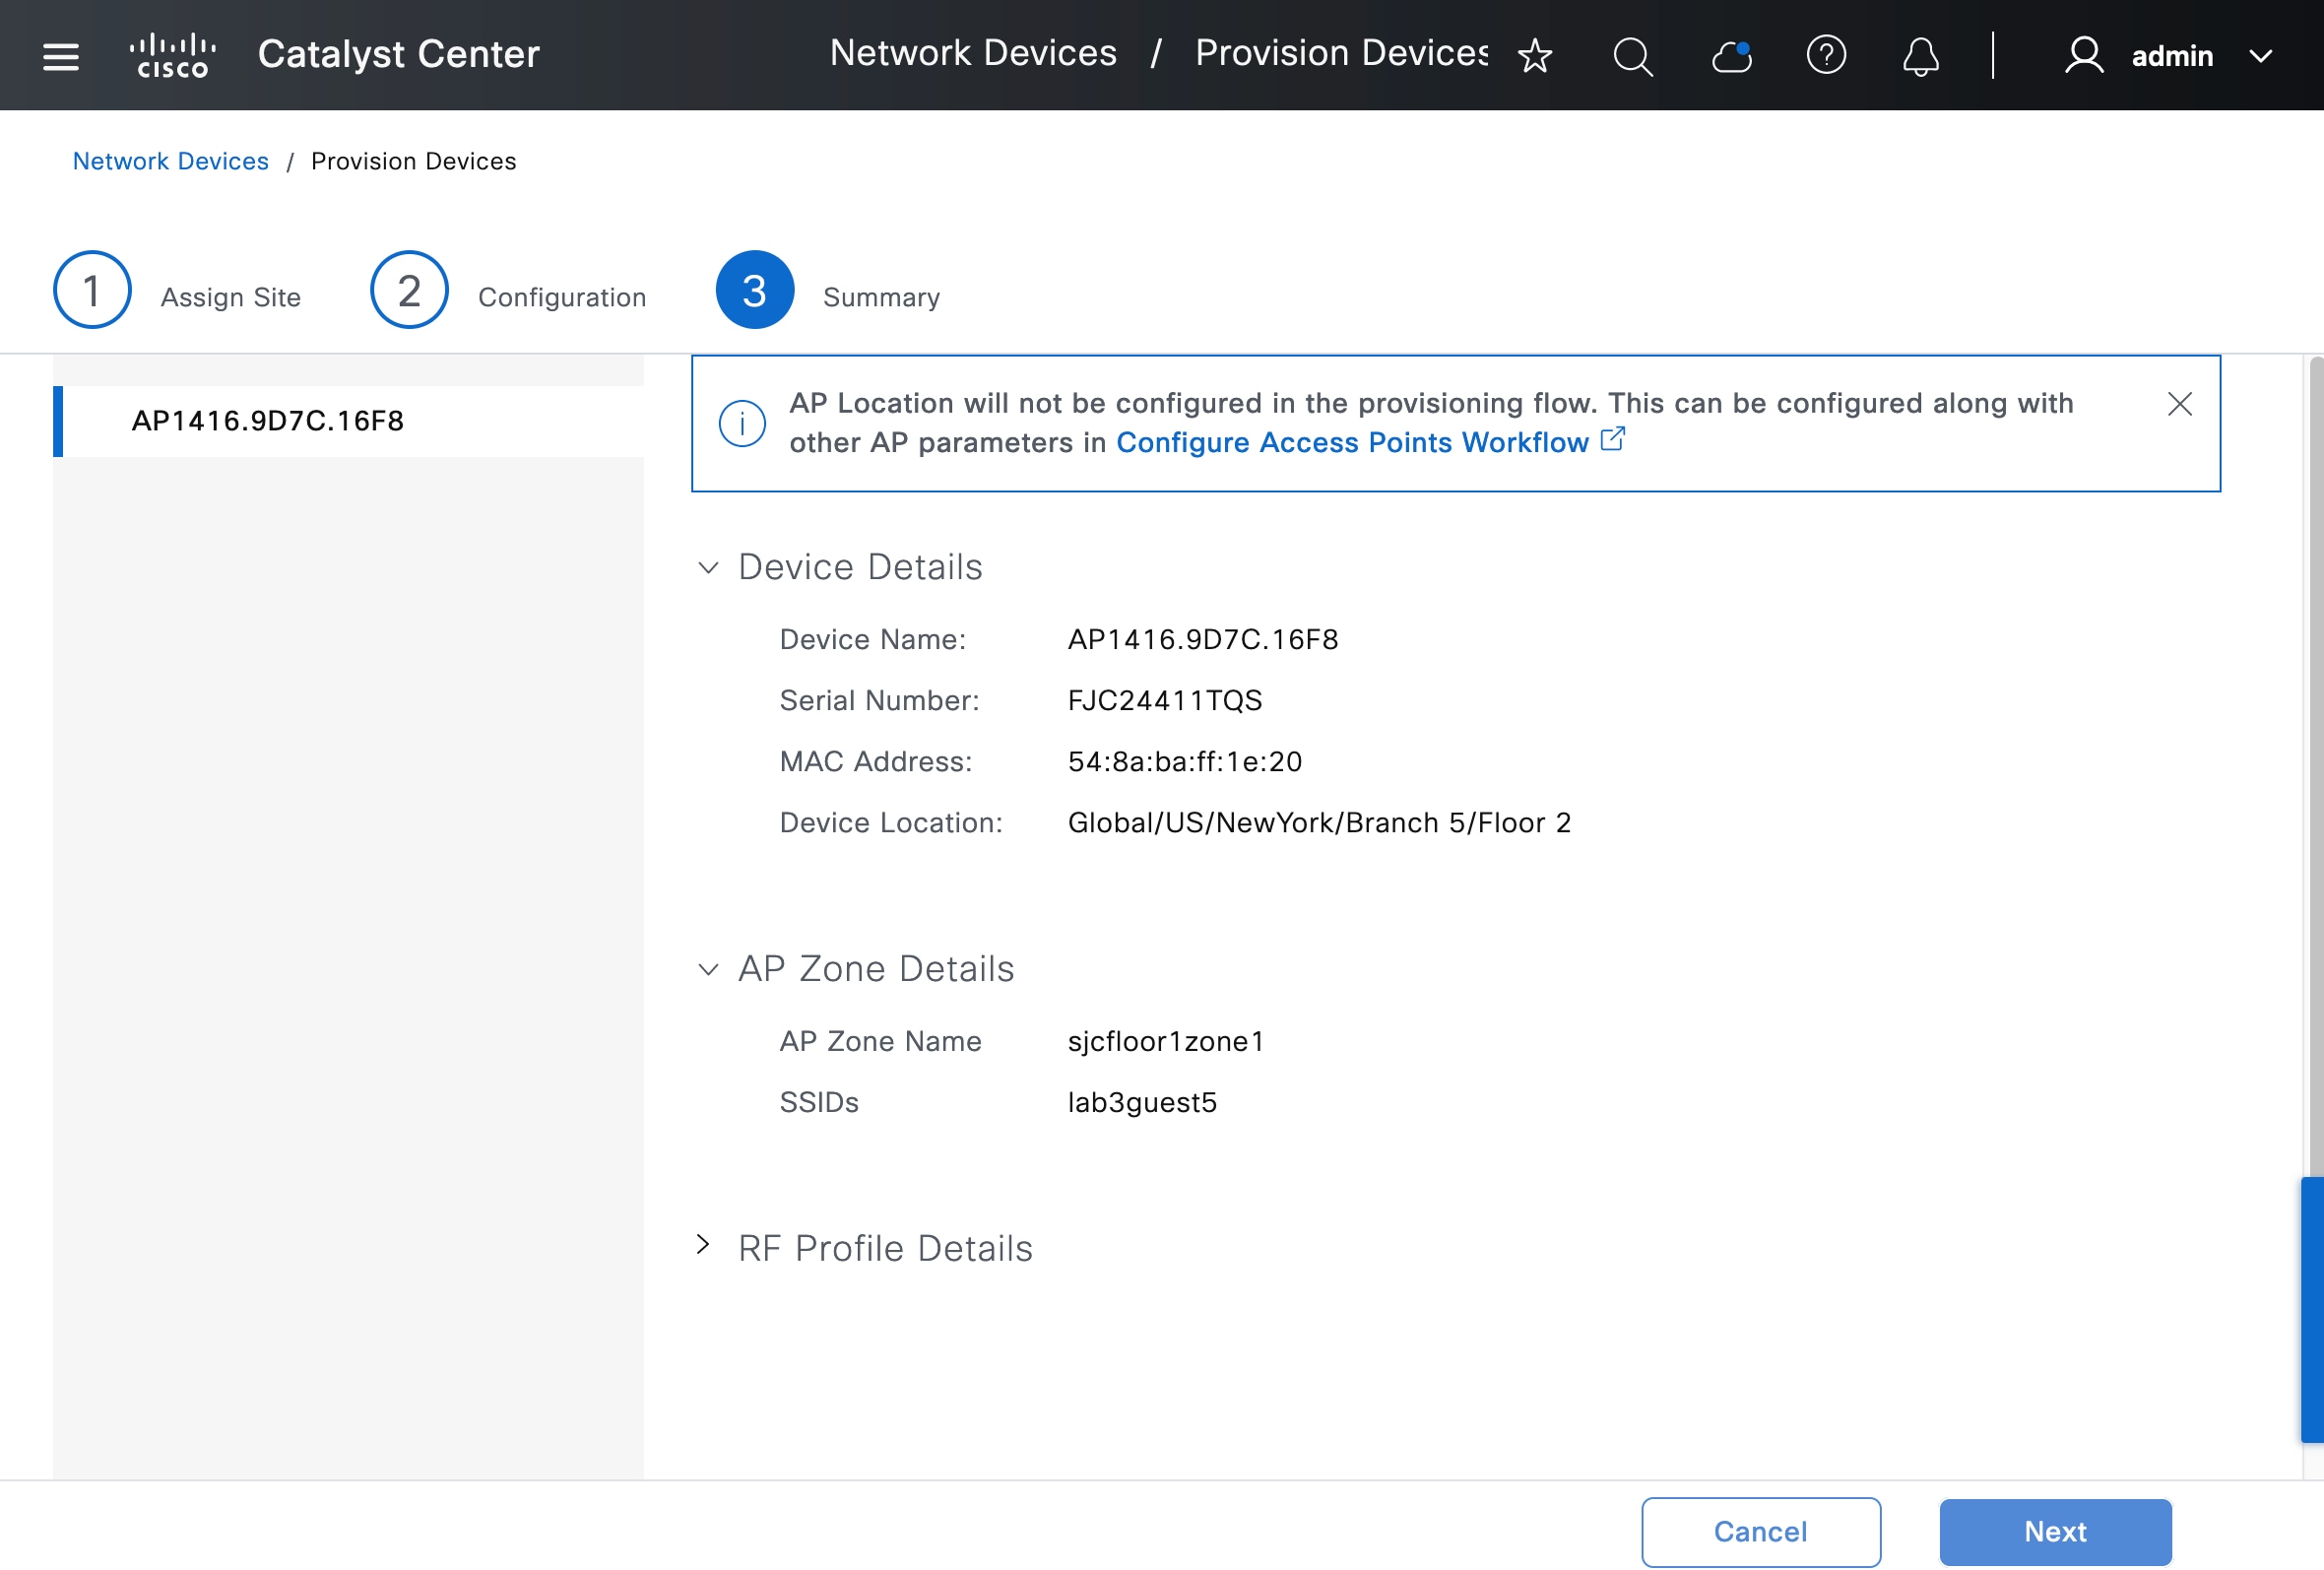This screenshot has height=1570, width=2324.
Task: Click the Next button
Action: tap(2054, 1532)
